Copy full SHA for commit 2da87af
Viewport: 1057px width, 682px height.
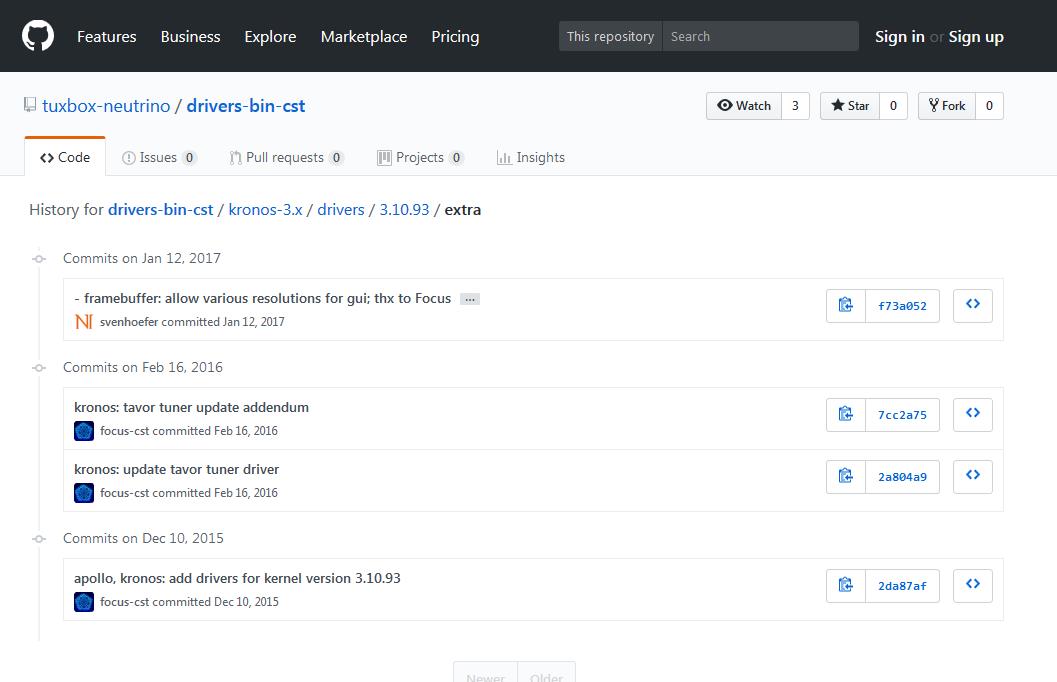point(846,586)
